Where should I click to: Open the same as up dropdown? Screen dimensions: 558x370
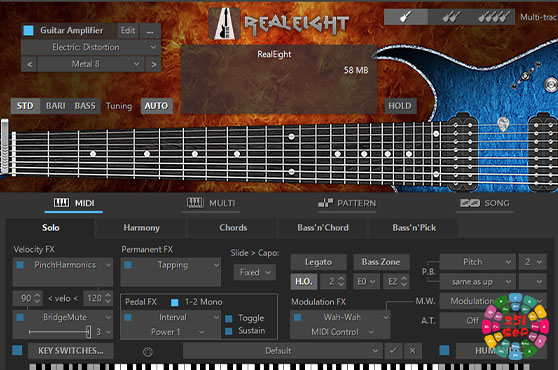tap(478, 282)
